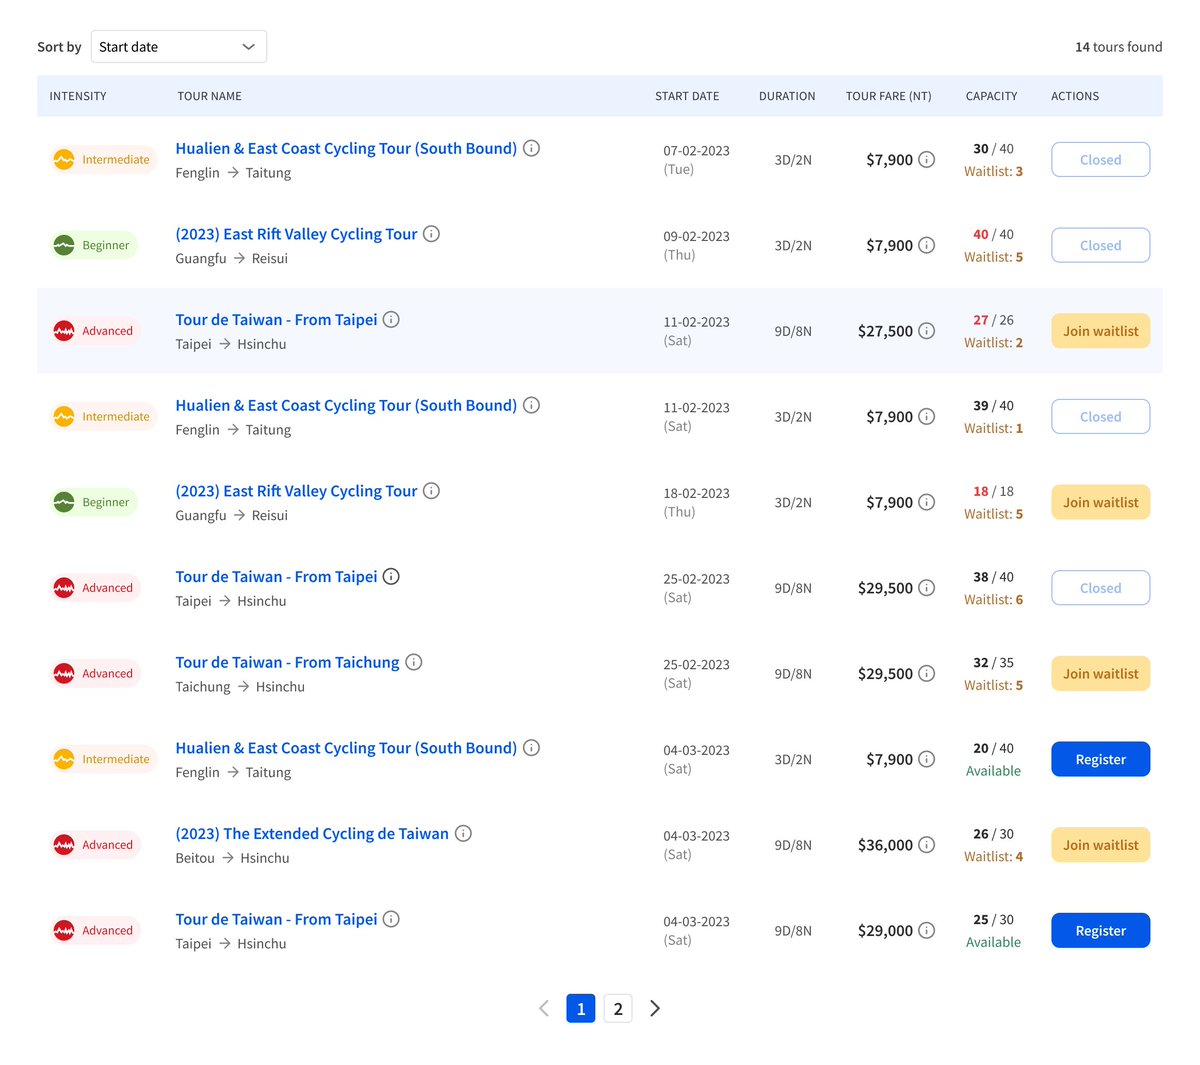Select page 1 in pagination

pos(581,1008)
